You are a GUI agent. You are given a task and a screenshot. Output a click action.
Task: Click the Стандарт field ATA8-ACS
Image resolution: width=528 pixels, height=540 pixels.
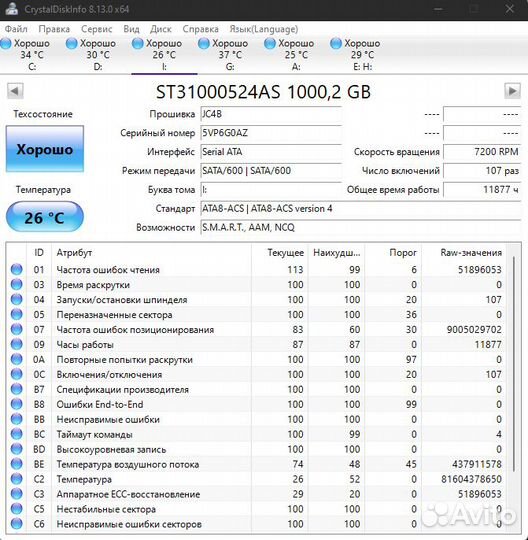click(360, 209)
